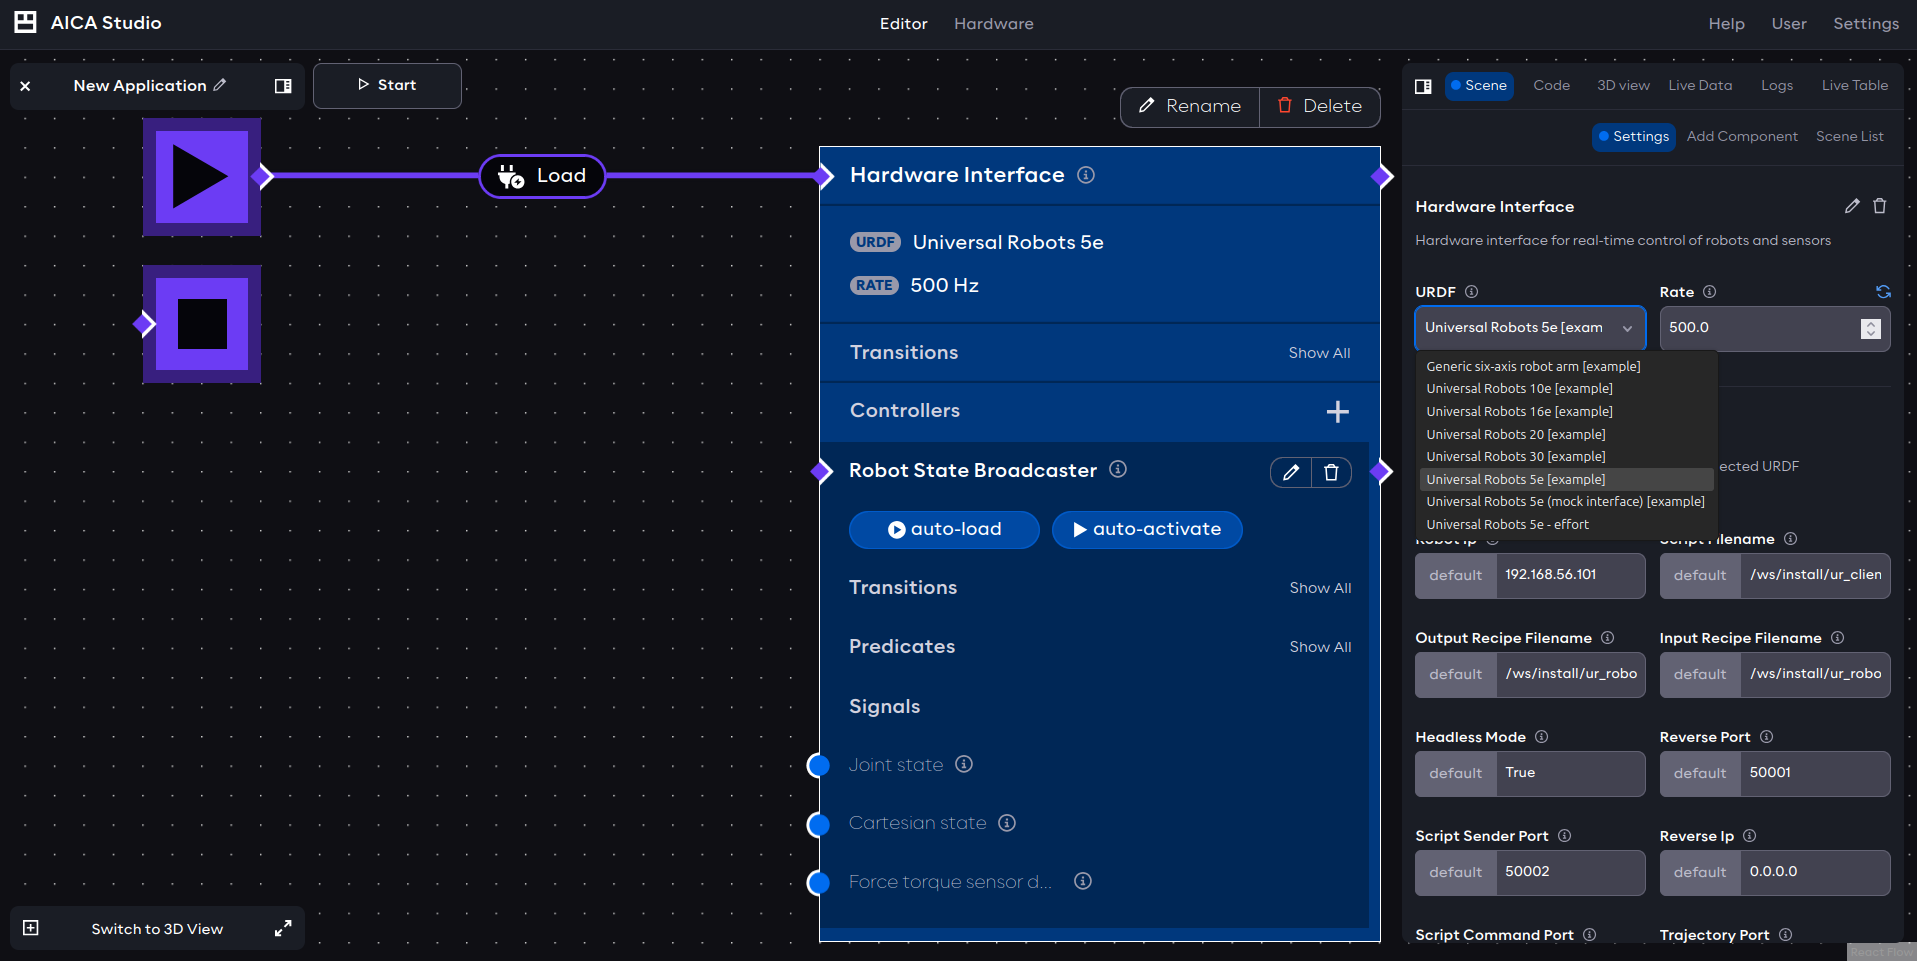Toggle default for Script Sender Port
Image resolution: width=1917 pixels, height=961 pixels.
coord(1456,873)
